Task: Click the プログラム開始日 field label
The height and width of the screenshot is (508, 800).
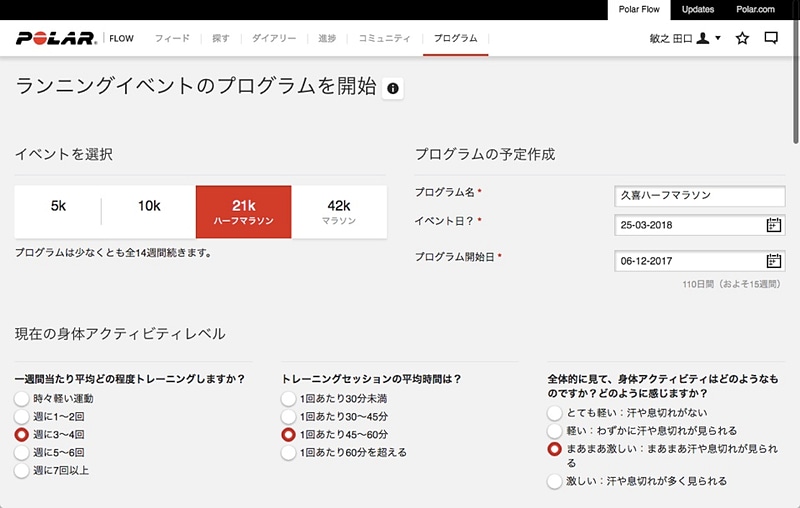Action: point(455,257)
